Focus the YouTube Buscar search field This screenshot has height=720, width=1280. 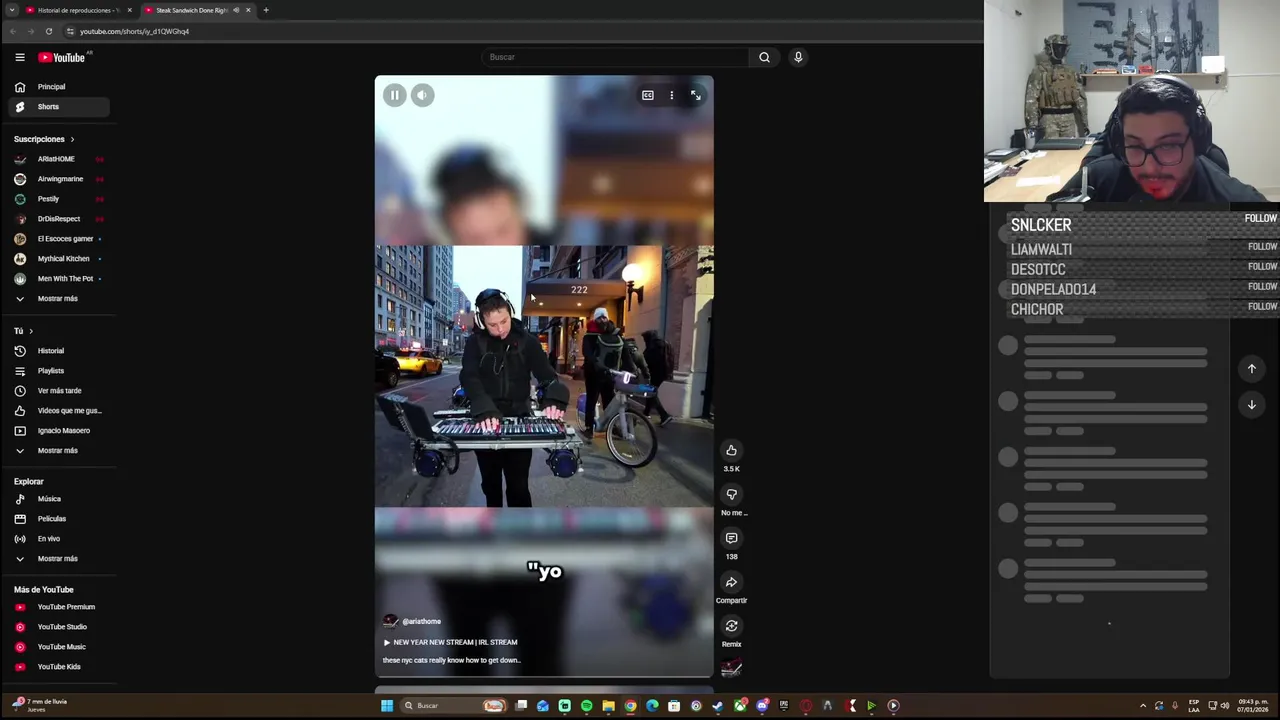click(615, 57)
